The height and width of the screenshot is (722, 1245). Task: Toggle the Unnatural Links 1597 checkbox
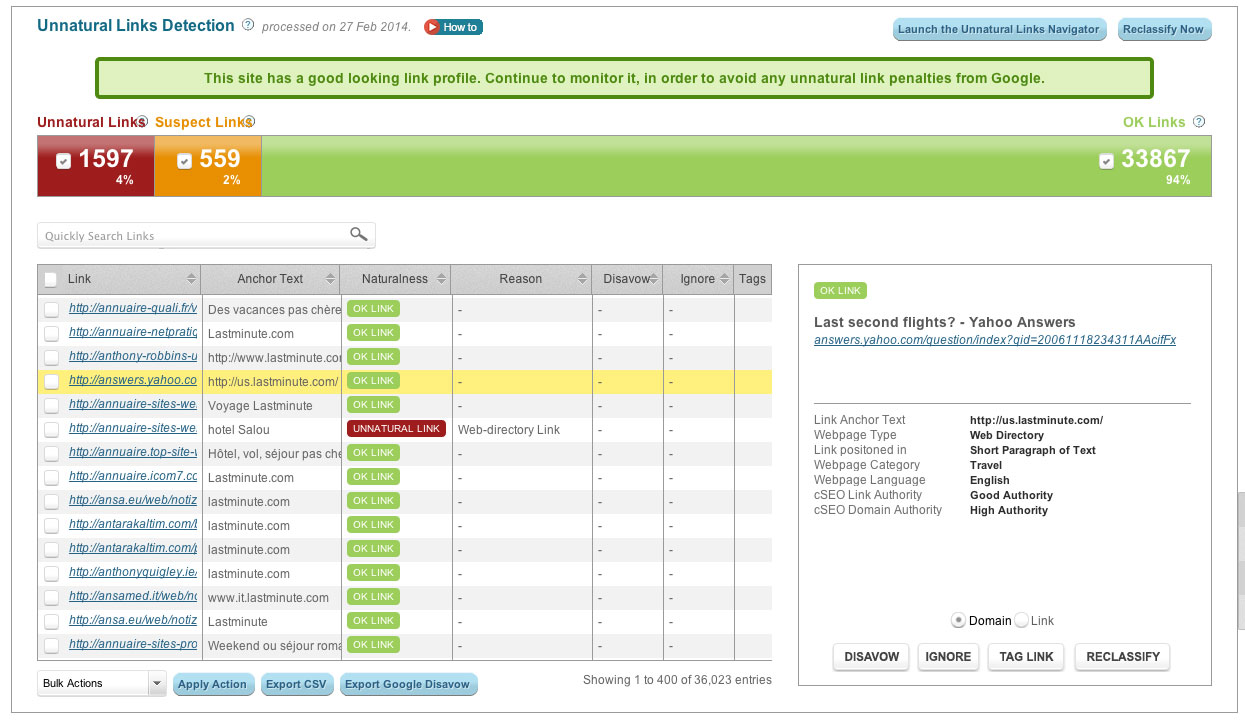63,161
